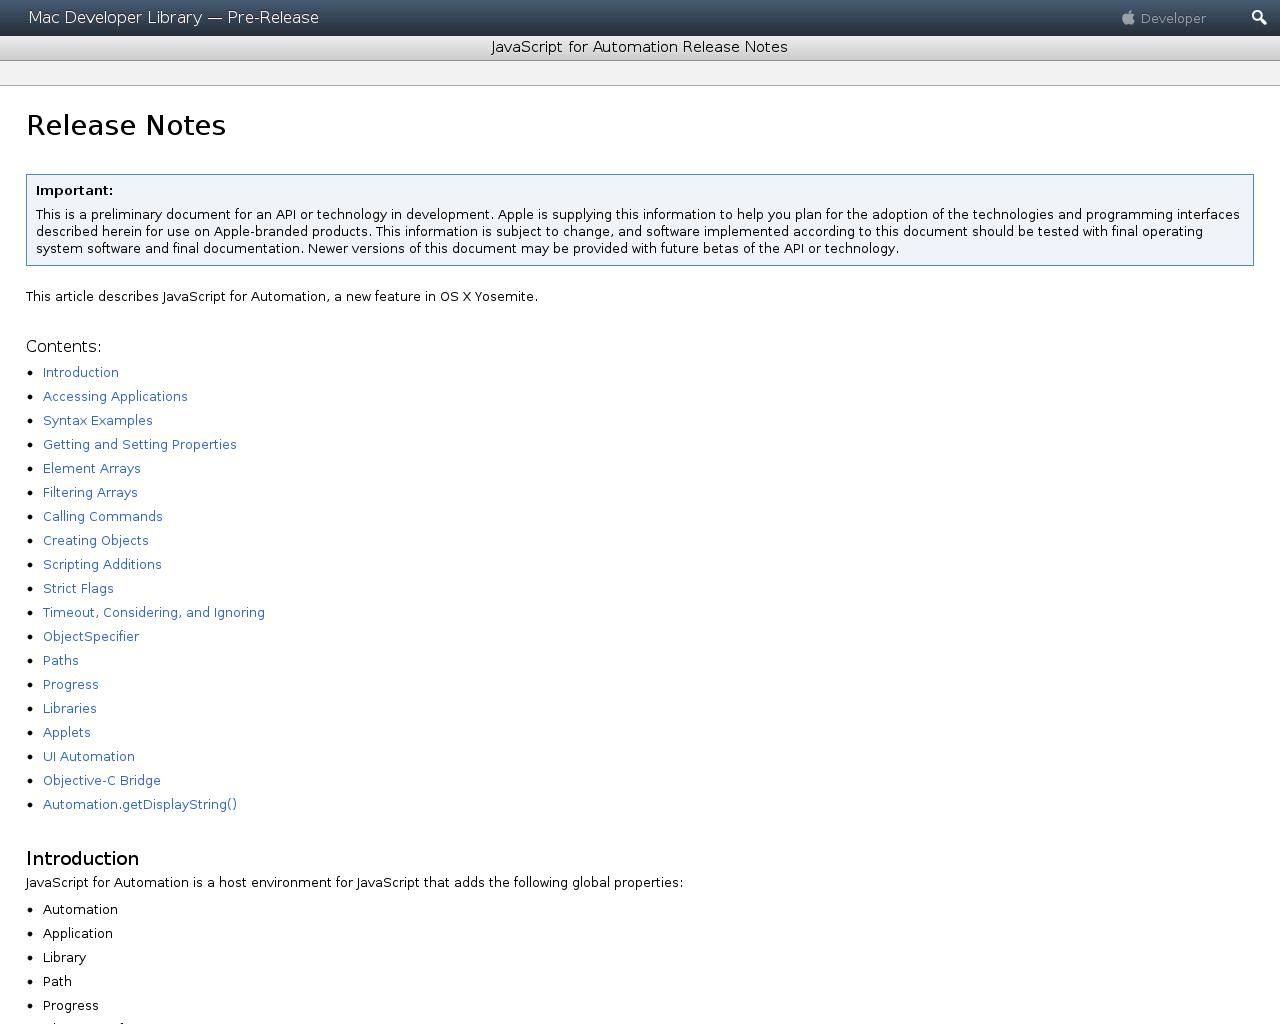Open the Developer link in header
1280x1024 pixels.
coord(1173,18)
